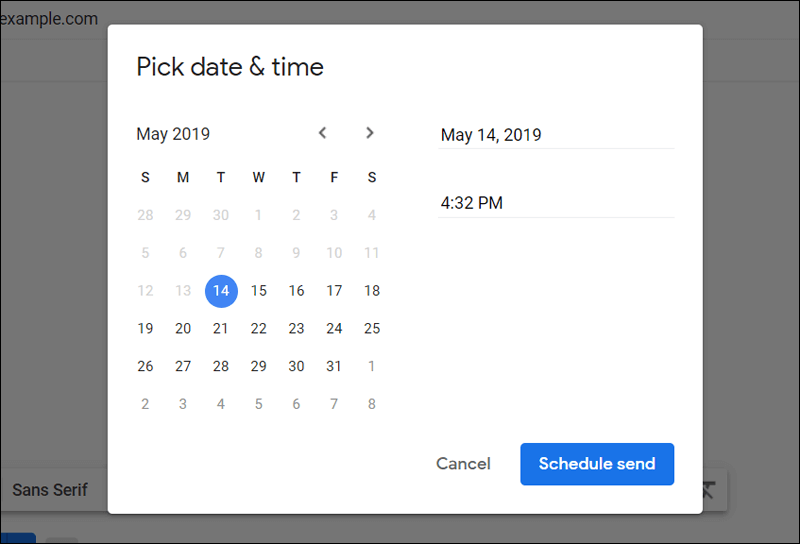
Task: Select May 20 in calendar grid
Action: point(183,328)
